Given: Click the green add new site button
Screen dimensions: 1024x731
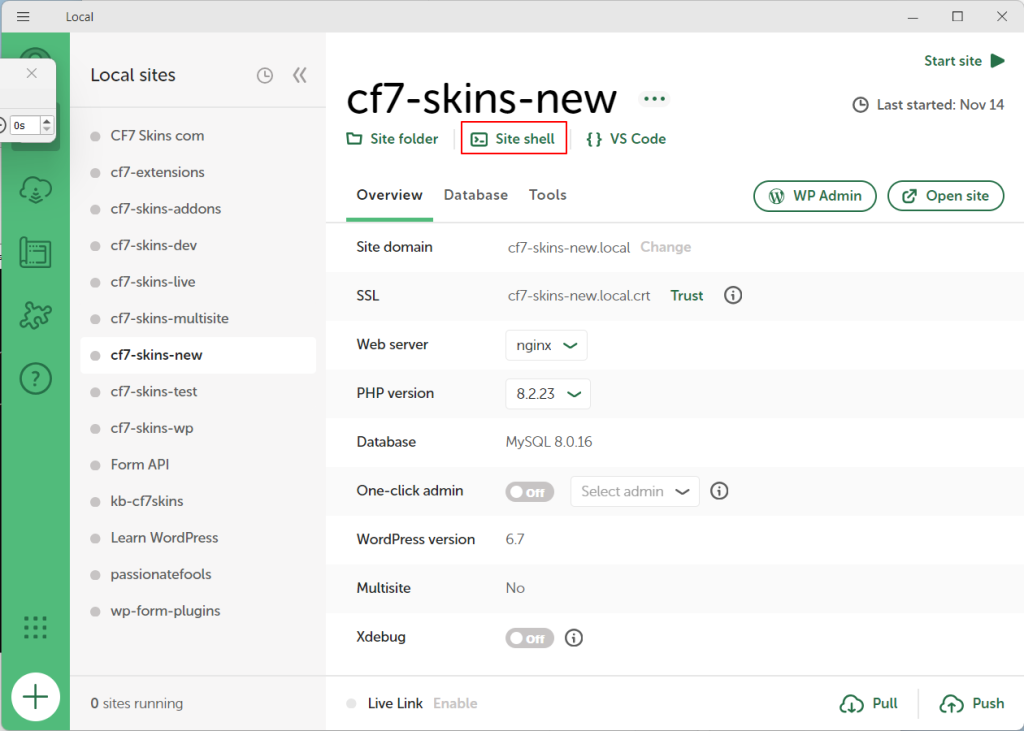Looking at the screenshot, I should click(35, 696).
